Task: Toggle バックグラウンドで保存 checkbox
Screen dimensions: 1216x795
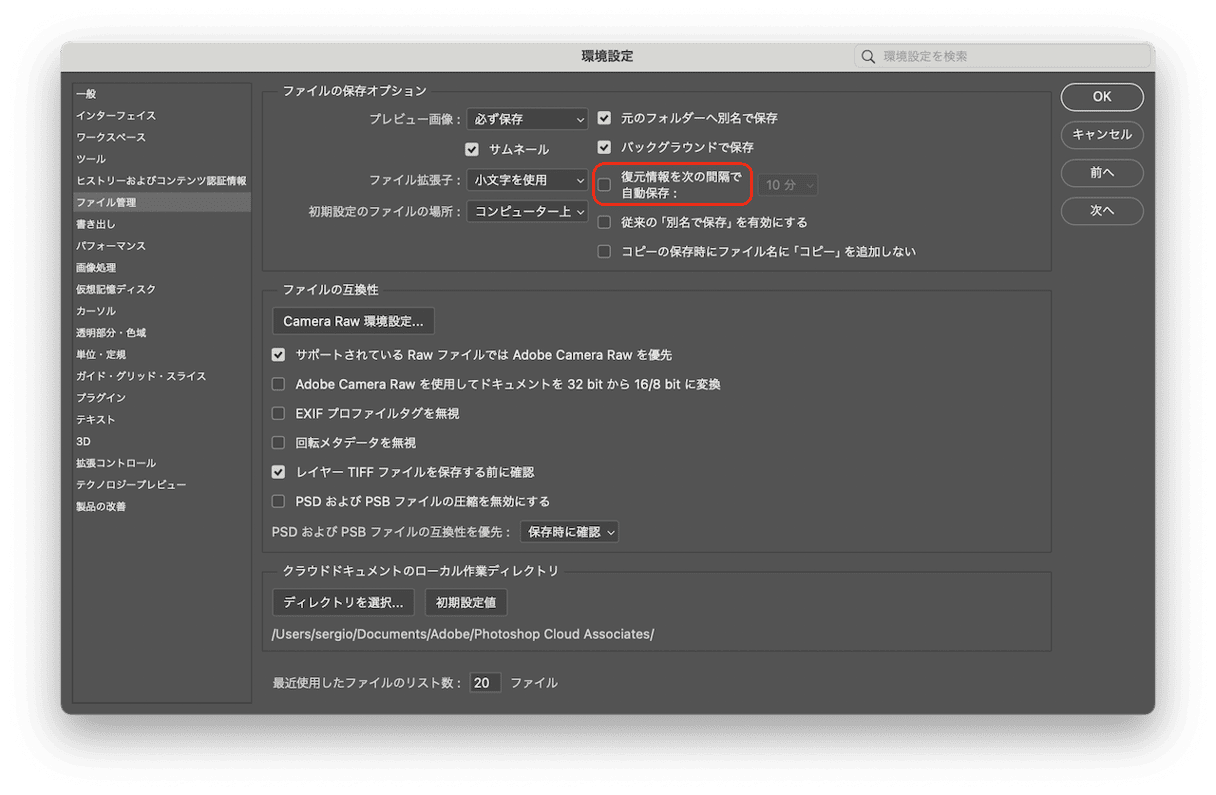Action: (x=604, y=147)
